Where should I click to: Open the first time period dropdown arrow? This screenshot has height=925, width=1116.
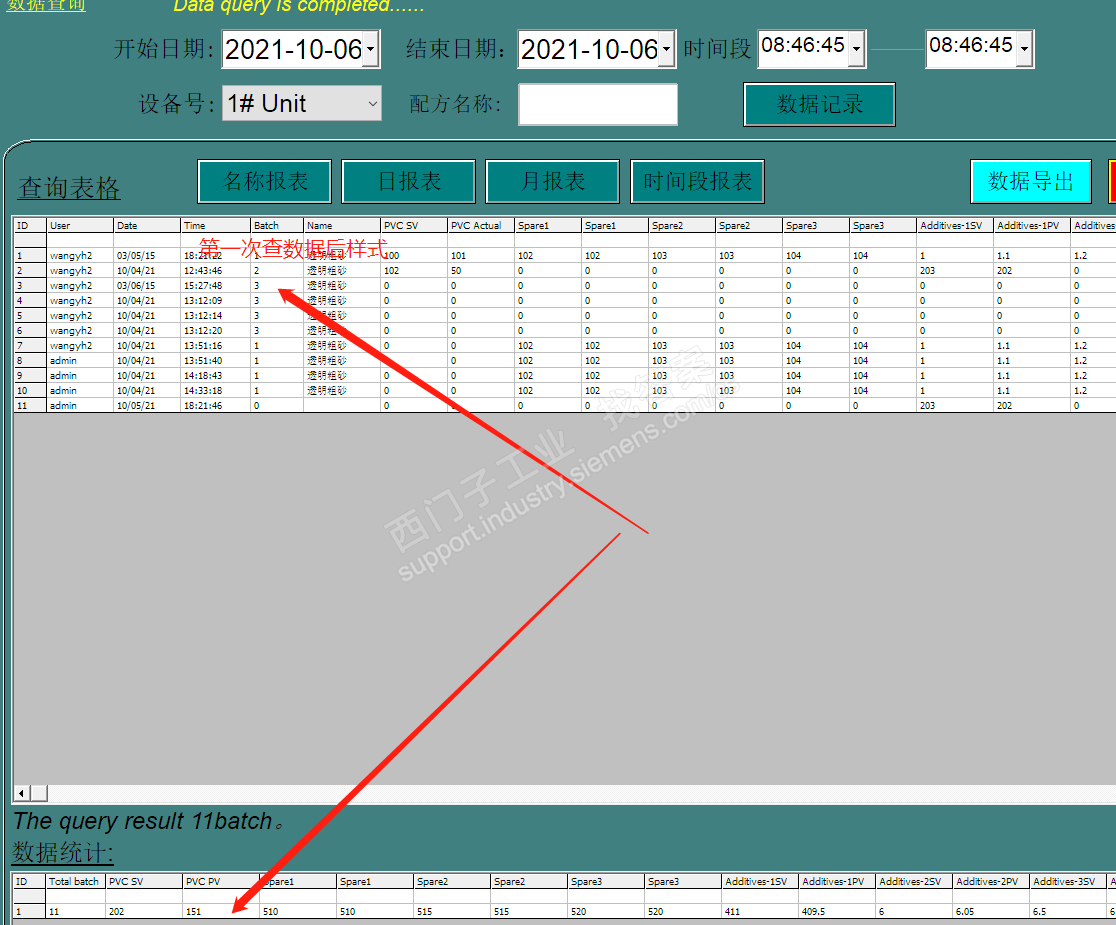pyautogui.click(x=856, y=49)
